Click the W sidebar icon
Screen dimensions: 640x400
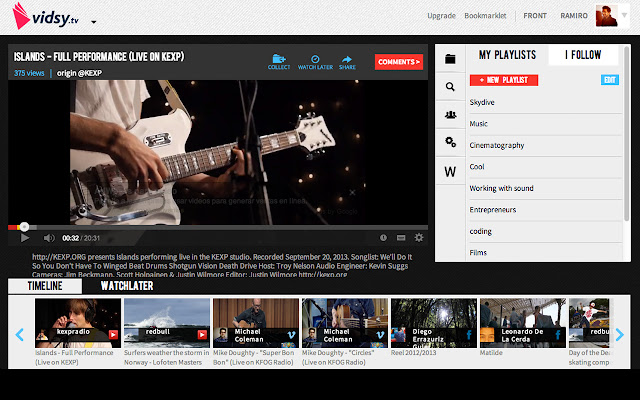coord(450,171)
